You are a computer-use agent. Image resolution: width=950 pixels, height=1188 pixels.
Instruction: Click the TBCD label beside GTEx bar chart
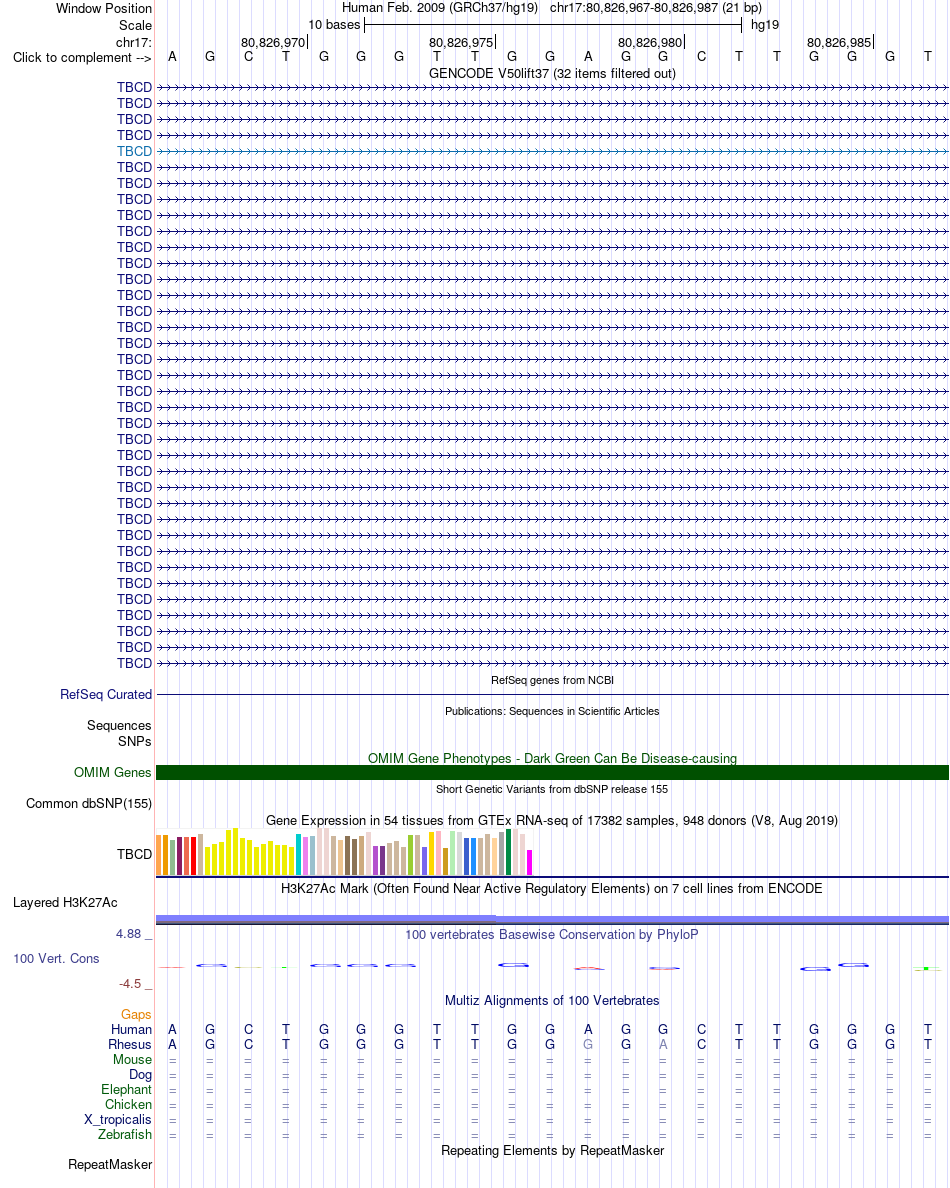click(x=134, y=854)
